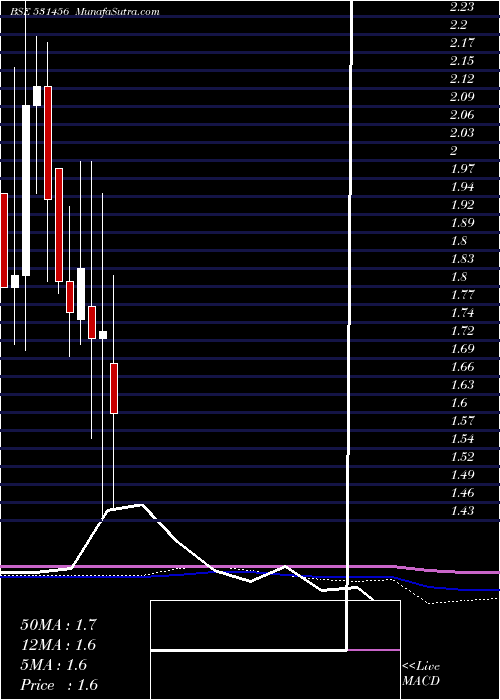Click the 1.57 price axis label
This screenshot has height=700, width=500.
coord(462,421)
